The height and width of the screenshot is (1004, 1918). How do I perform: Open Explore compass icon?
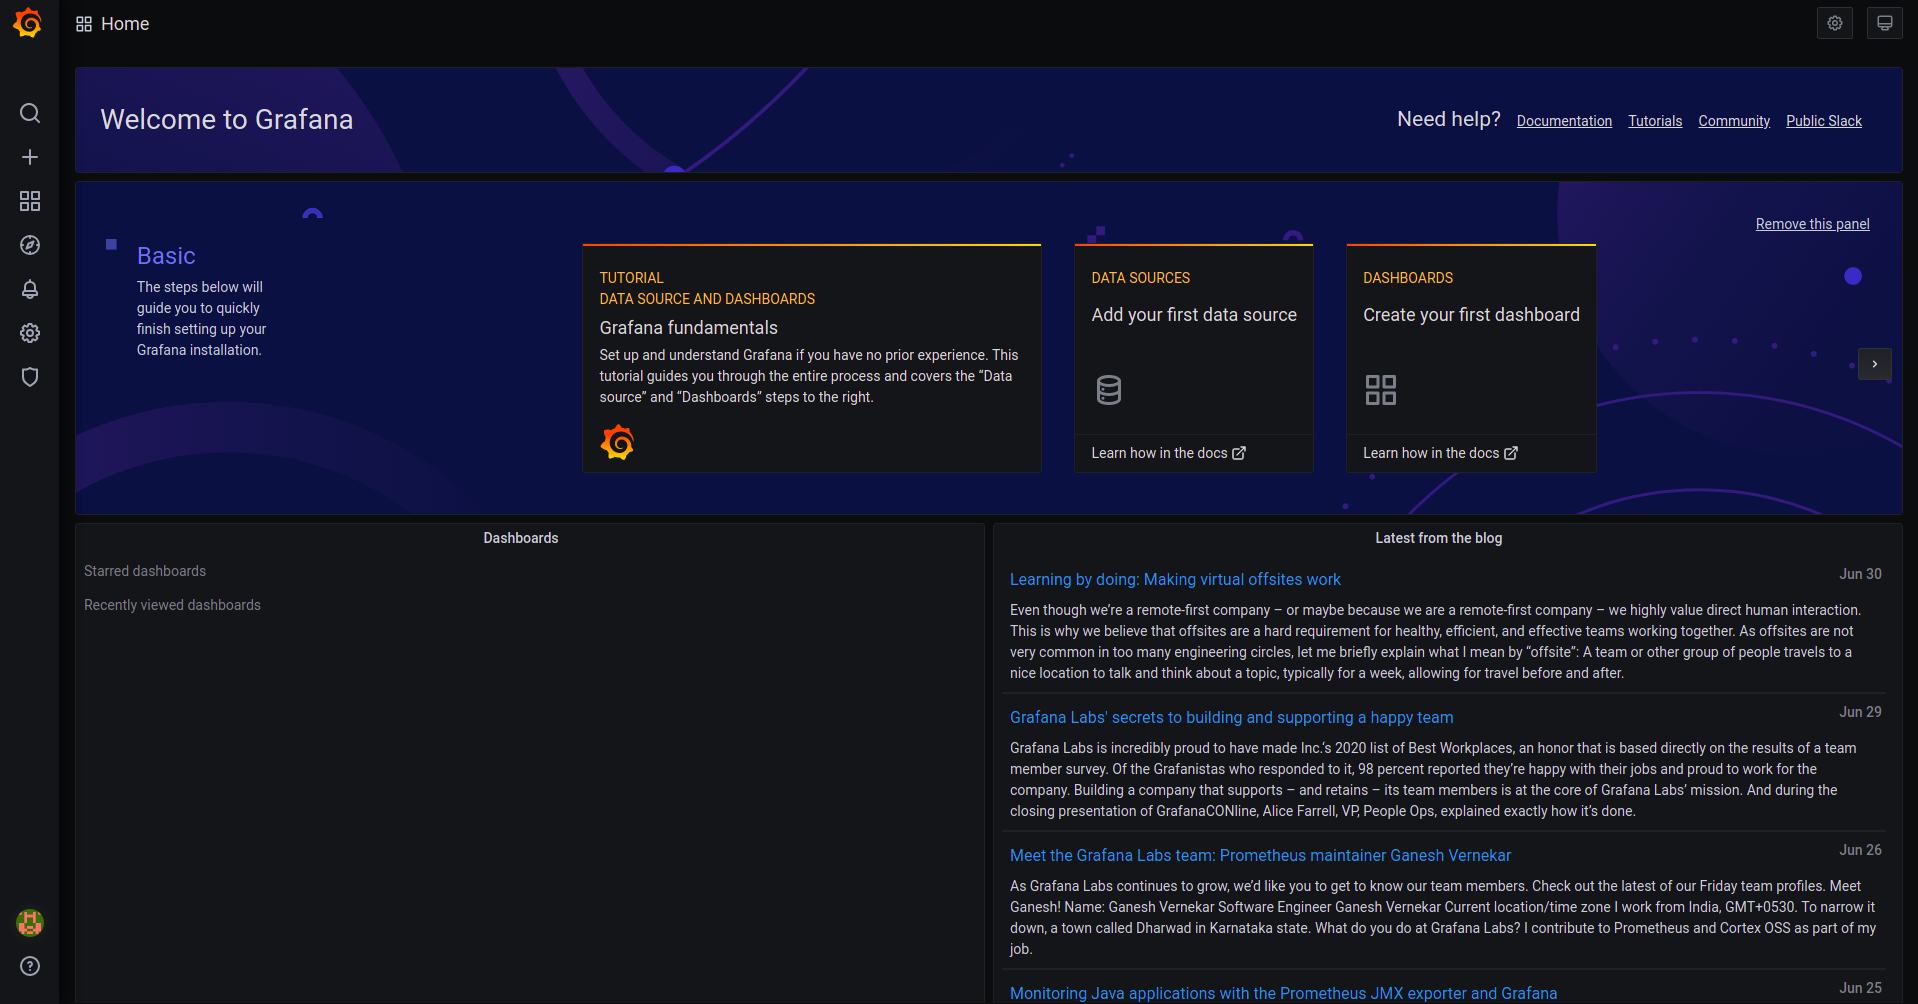(30, 245)
